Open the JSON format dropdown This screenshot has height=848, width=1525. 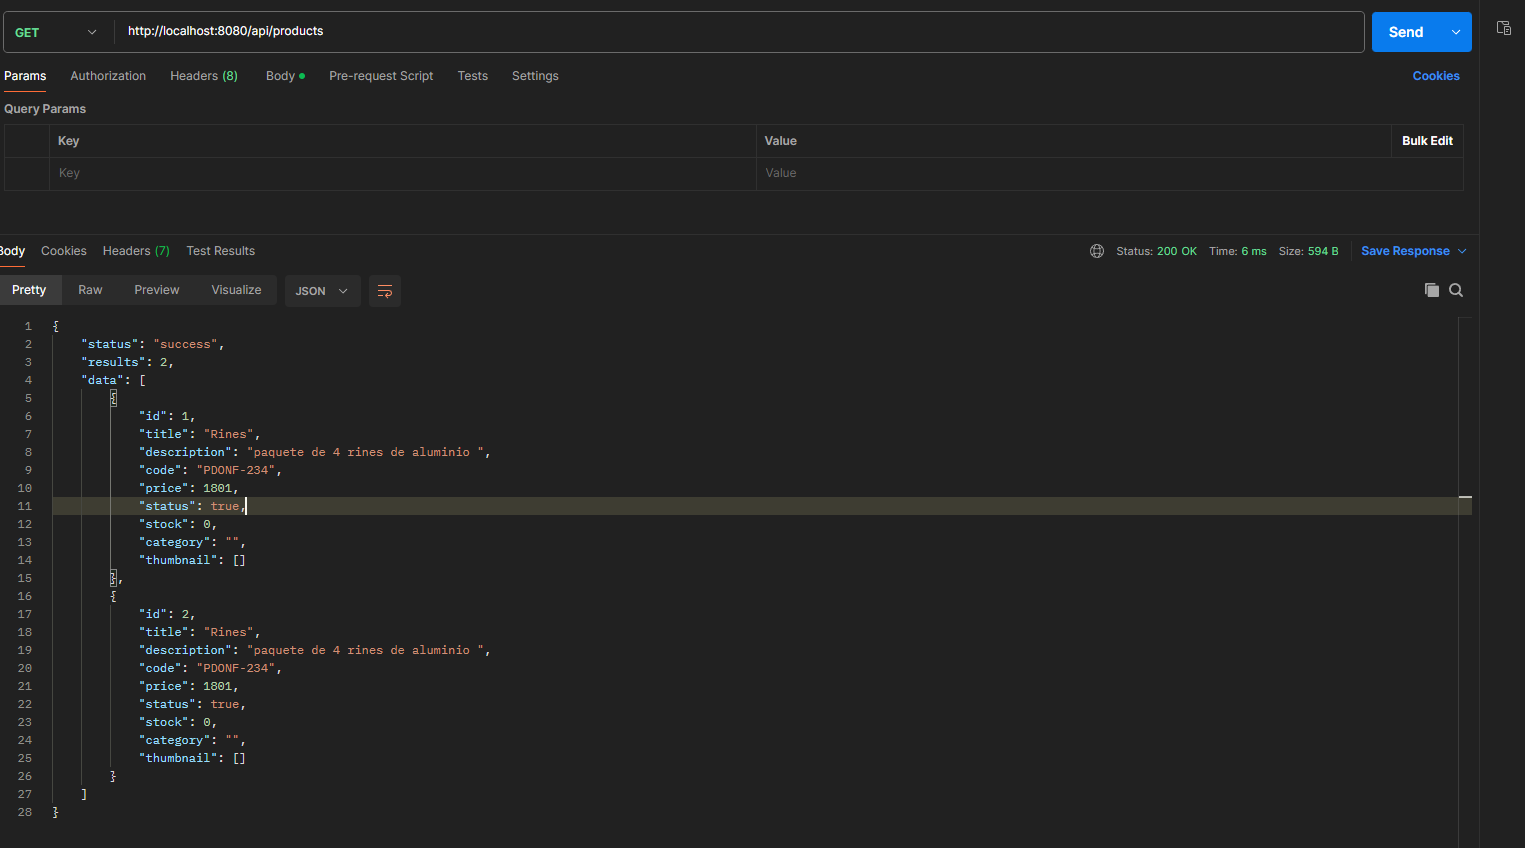[322, 291]
